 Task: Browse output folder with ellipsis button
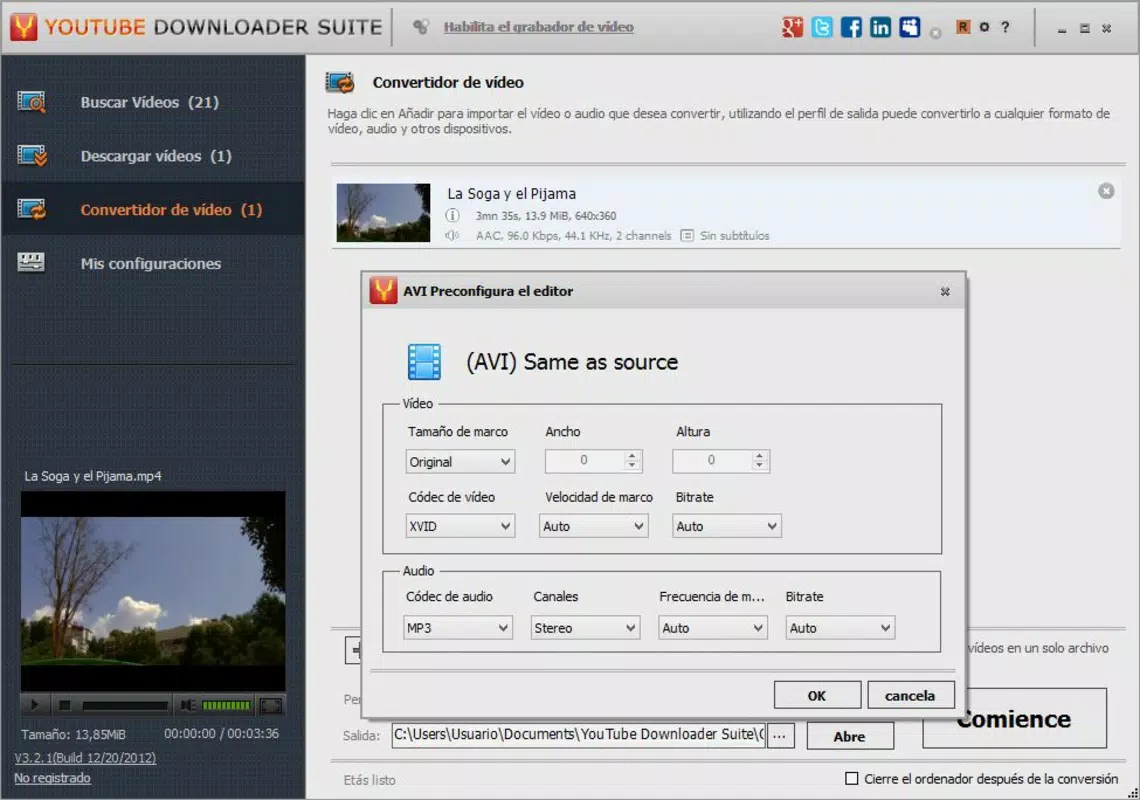[779, 735]
